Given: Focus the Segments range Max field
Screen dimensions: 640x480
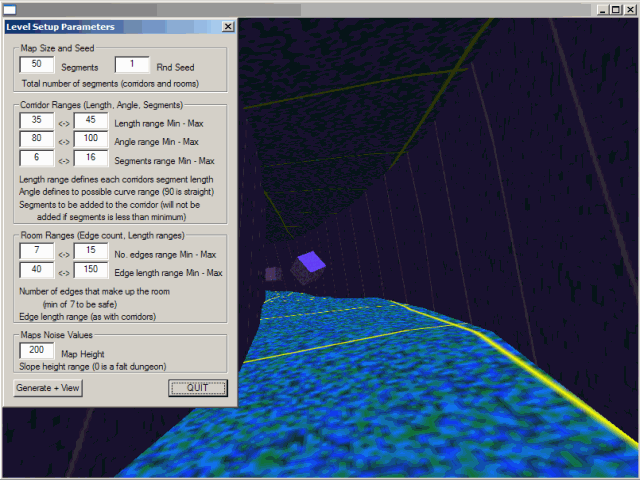Looking at the screenshot, I should [91, 158].
